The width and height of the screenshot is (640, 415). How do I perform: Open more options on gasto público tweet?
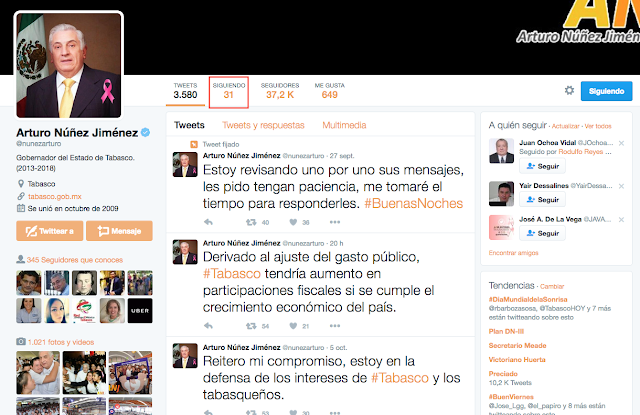coord(335,326)
